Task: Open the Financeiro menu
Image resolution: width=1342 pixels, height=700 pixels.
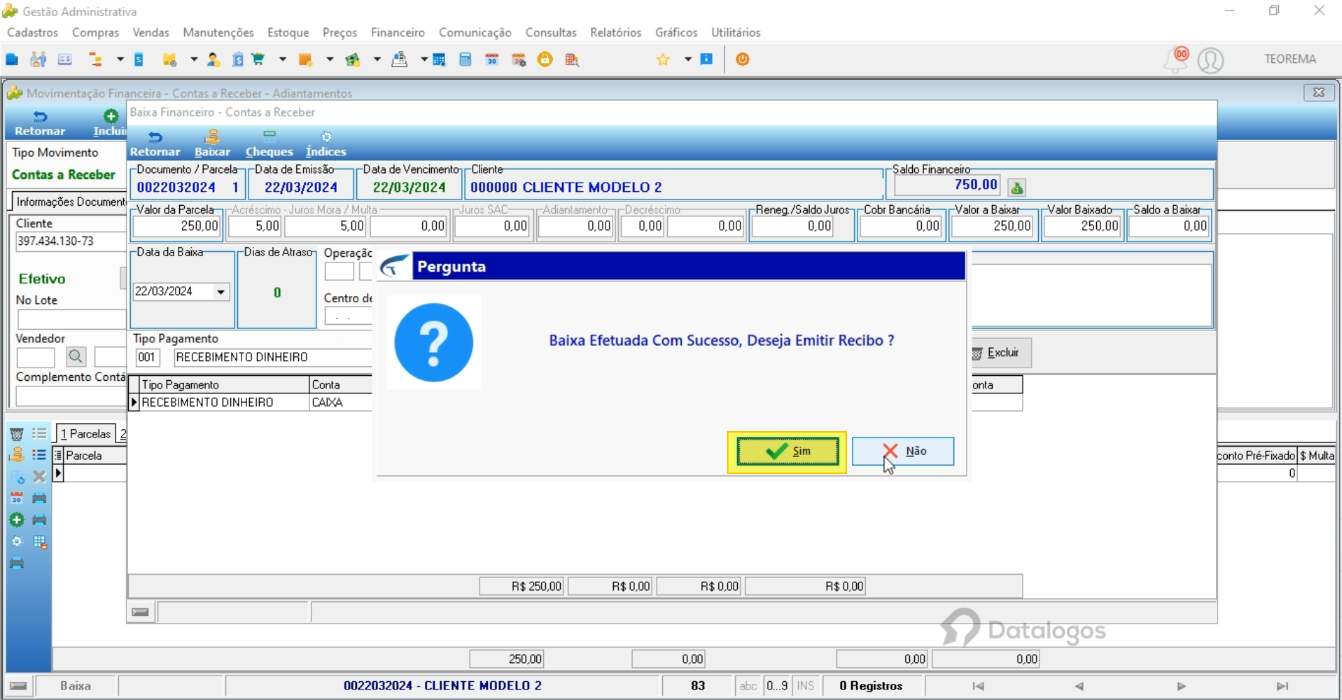Action: [397, 33]
